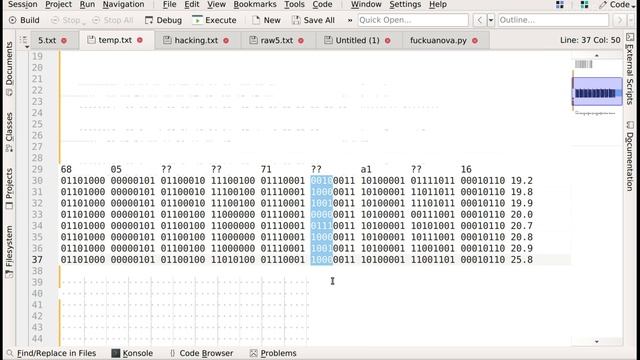Switch to the raw5.txt tab
The image size is (640, 360).
click(277, 40)
